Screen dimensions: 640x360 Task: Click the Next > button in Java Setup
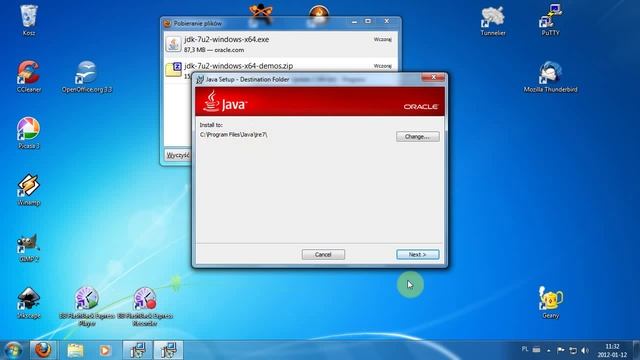coord(418,254)
